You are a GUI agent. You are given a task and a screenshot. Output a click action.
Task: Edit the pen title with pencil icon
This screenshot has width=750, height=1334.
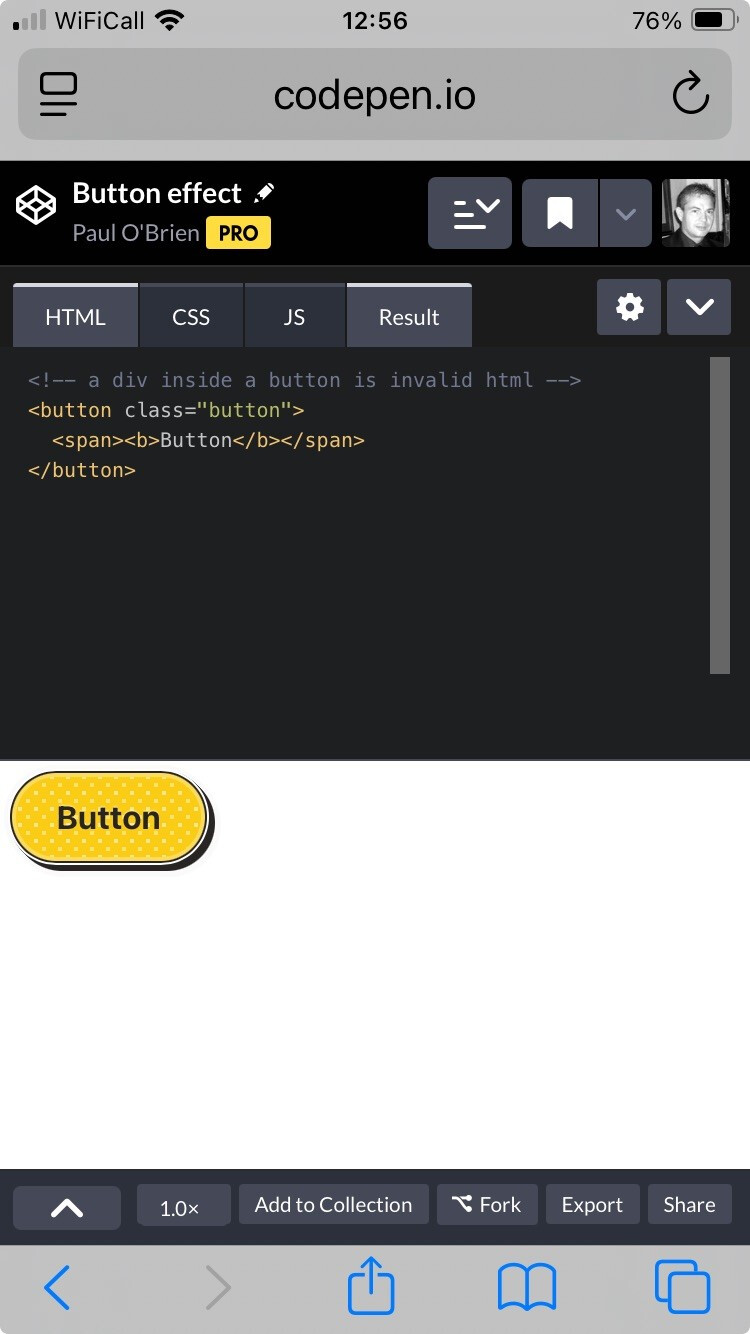(264, 192)
